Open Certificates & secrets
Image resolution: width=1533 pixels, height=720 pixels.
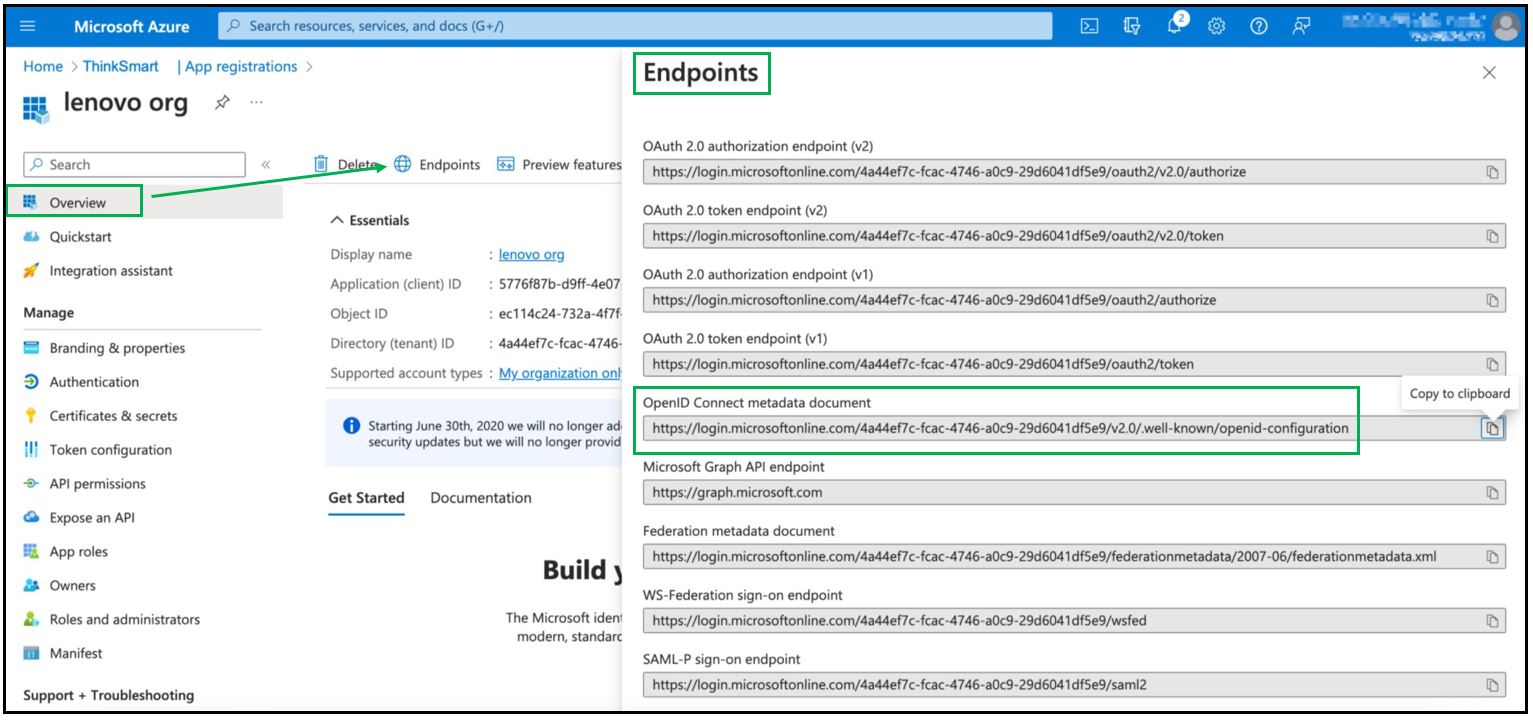point(113,416)
